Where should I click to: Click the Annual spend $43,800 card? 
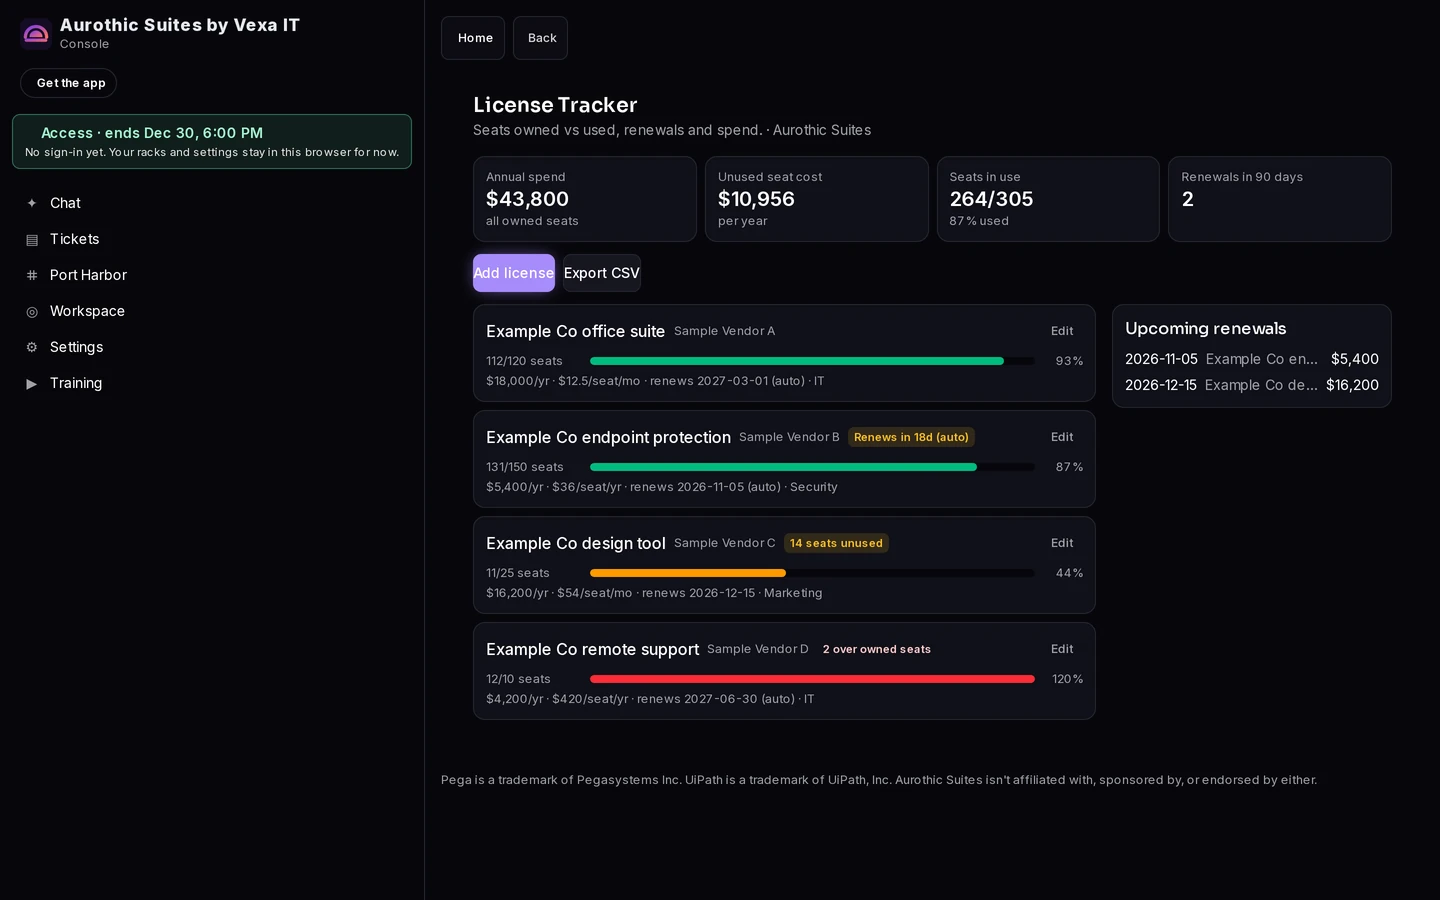(x=585, y=199)
